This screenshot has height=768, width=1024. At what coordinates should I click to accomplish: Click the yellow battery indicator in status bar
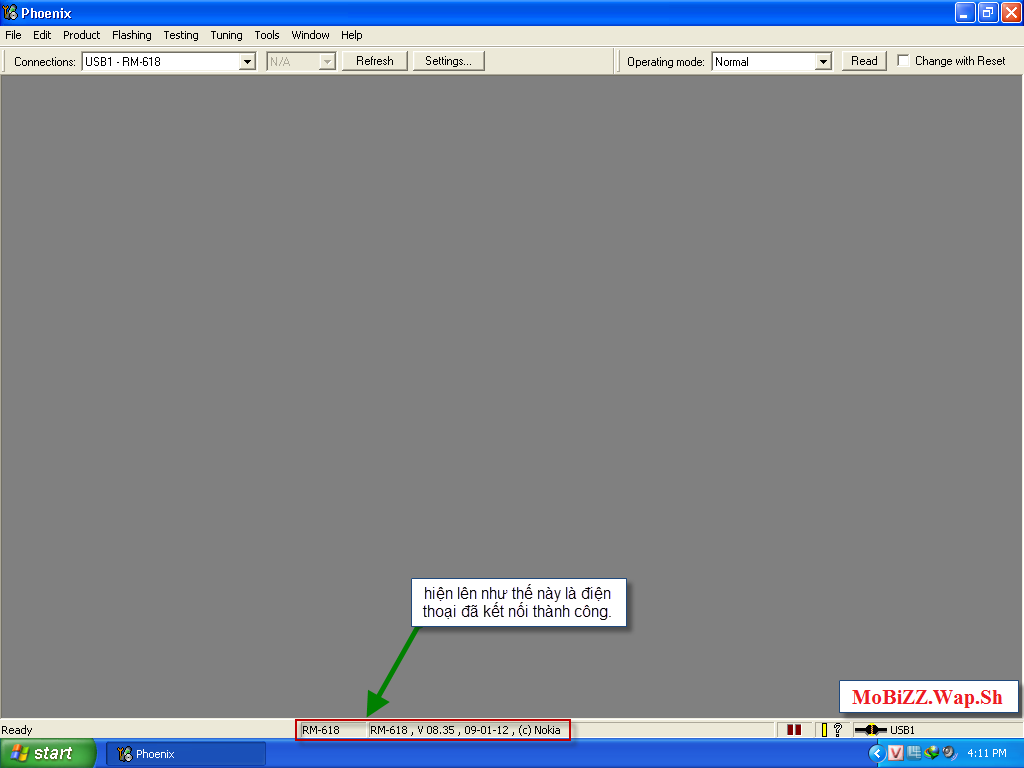[x=824, y=730]
